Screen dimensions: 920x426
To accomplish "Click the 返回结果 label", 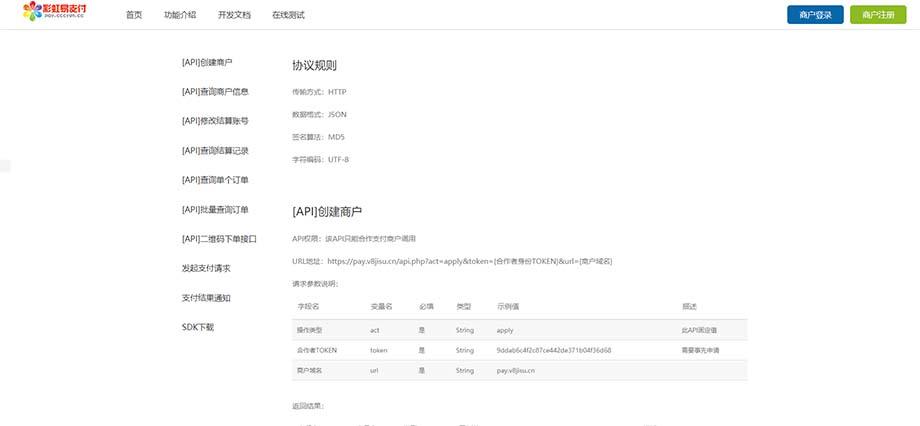I will [308, 406].
